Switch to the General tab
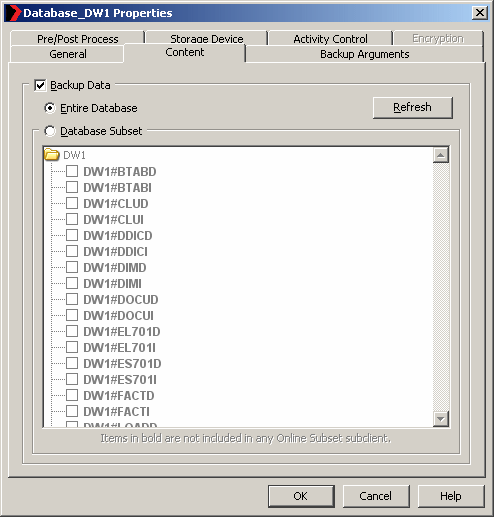Viewport: 494px width, 517px height. tap(68, 54)
